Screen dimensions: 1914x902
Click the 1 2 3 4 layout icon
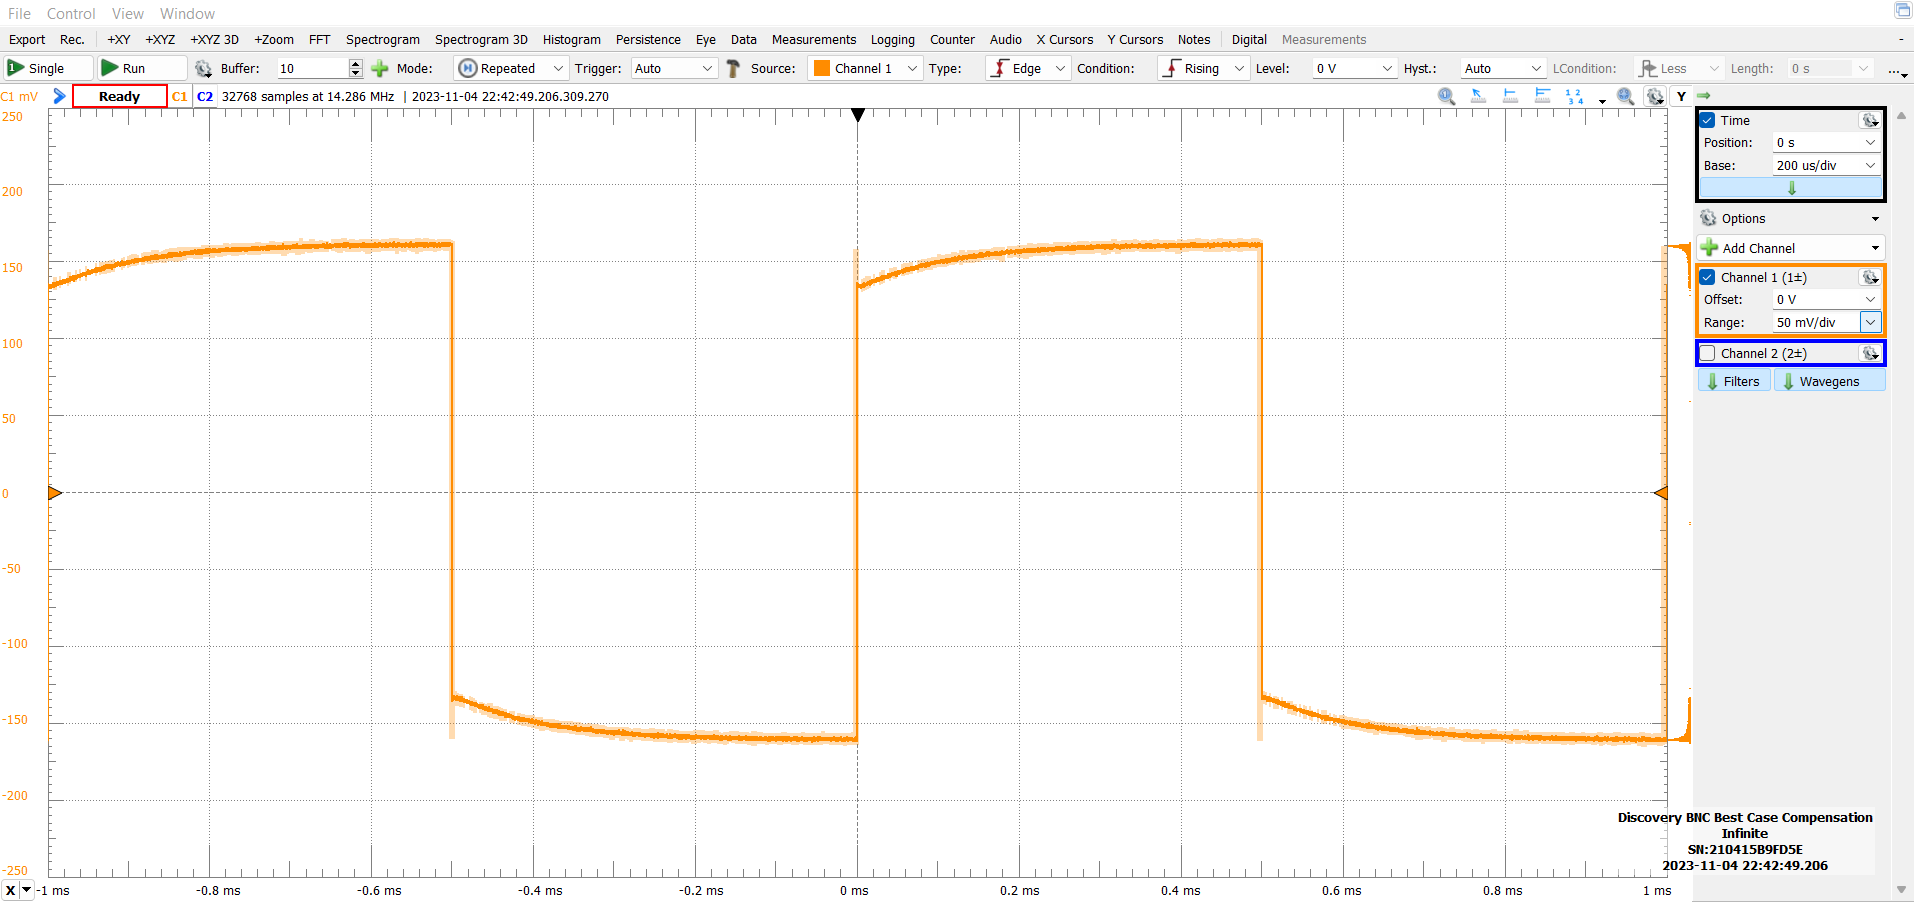click(x=1575, y=96)
